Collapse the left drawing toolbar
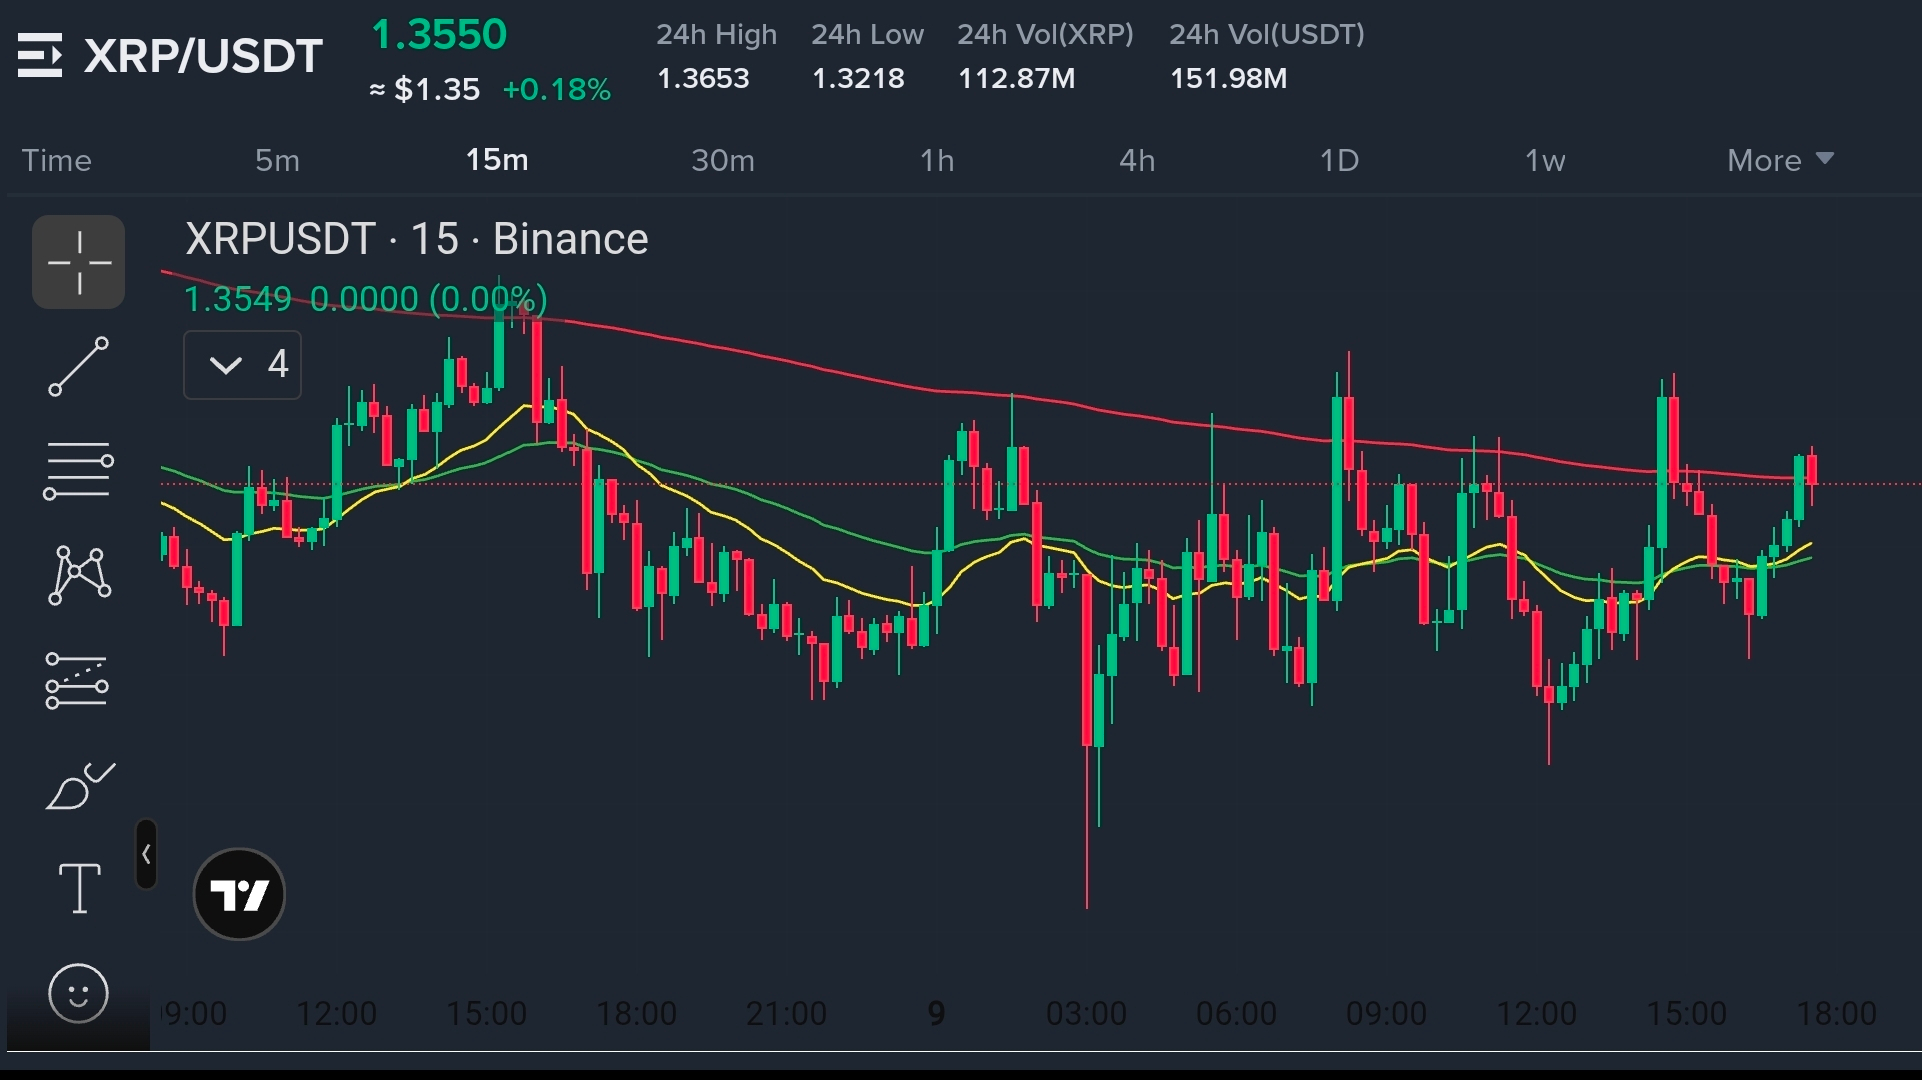This screenshot has width=1922, height=1080. pos(146,854)
